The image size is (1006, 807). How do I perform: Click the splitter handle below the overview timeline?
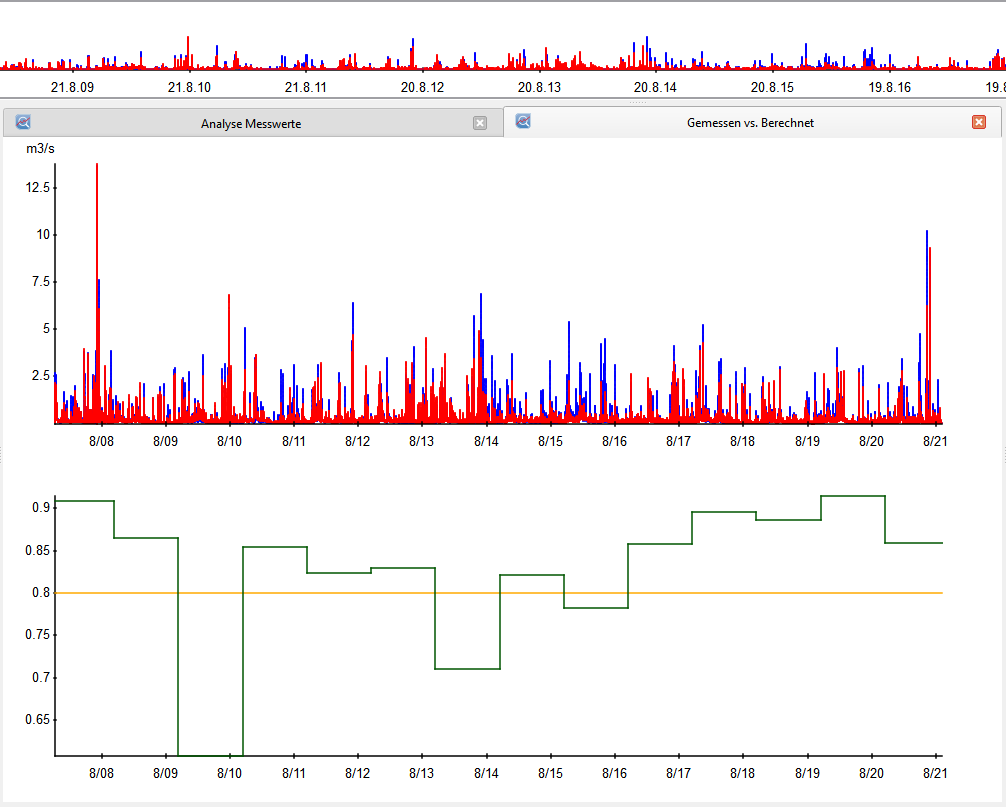point(637,103)
